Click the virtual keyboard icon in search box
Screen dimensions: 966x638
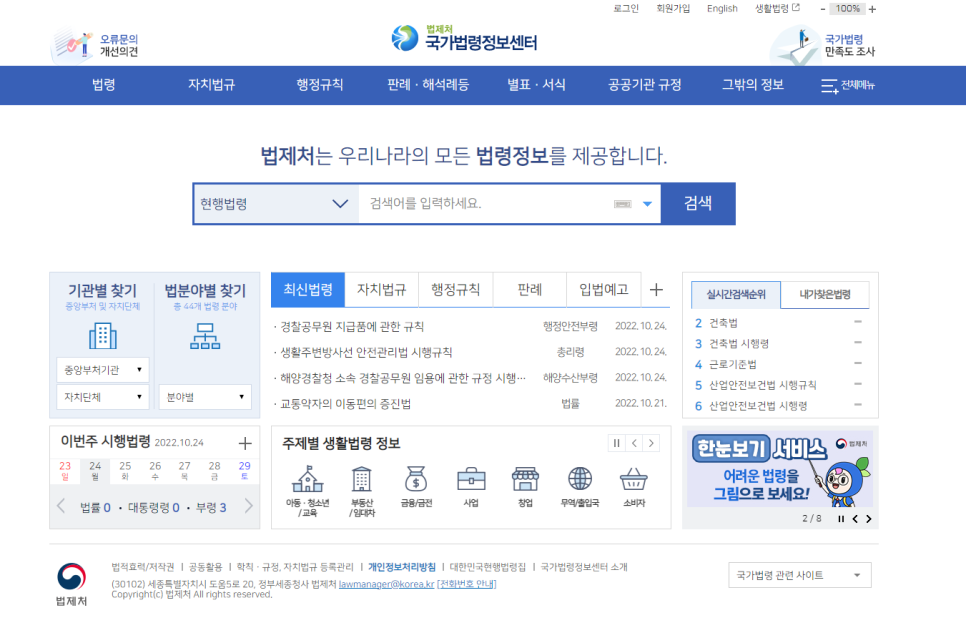tap(622, 204)
